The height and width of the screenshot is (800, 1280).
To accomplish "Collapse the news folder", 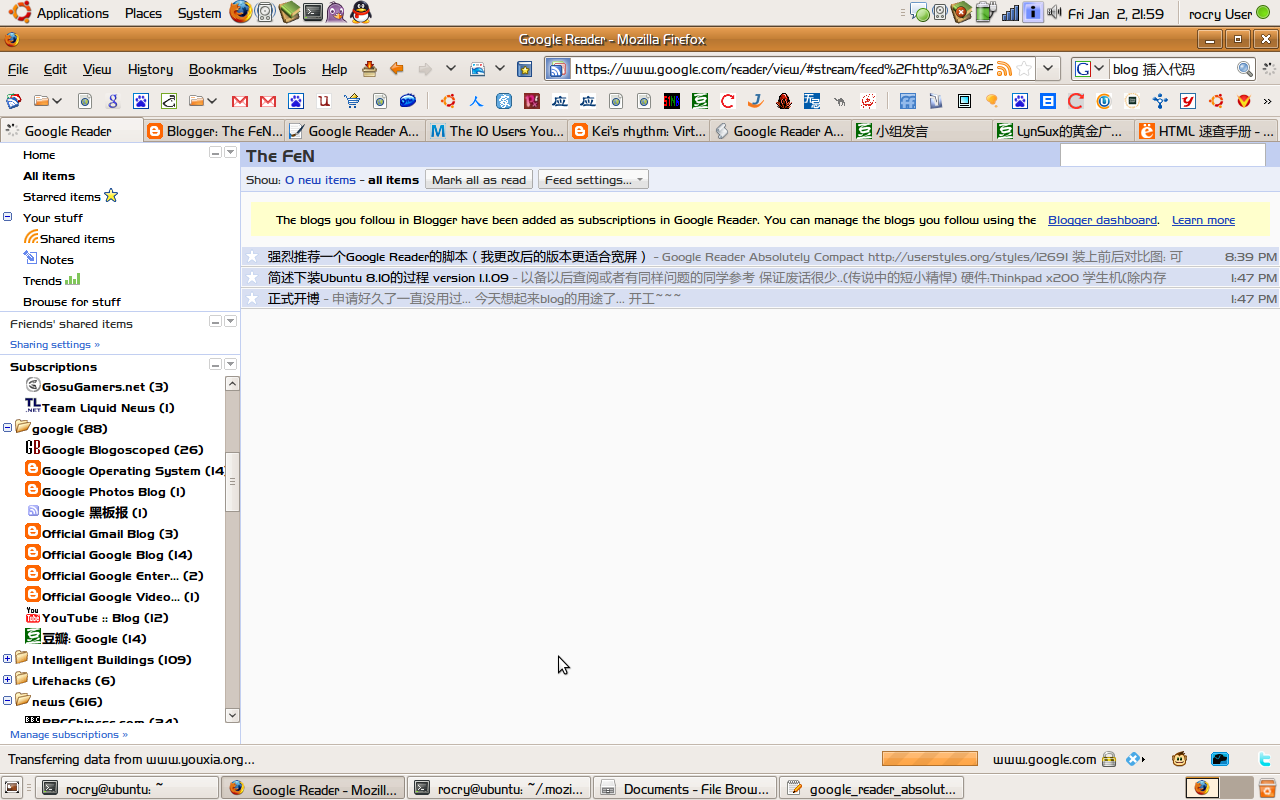I will pos(8,700).
